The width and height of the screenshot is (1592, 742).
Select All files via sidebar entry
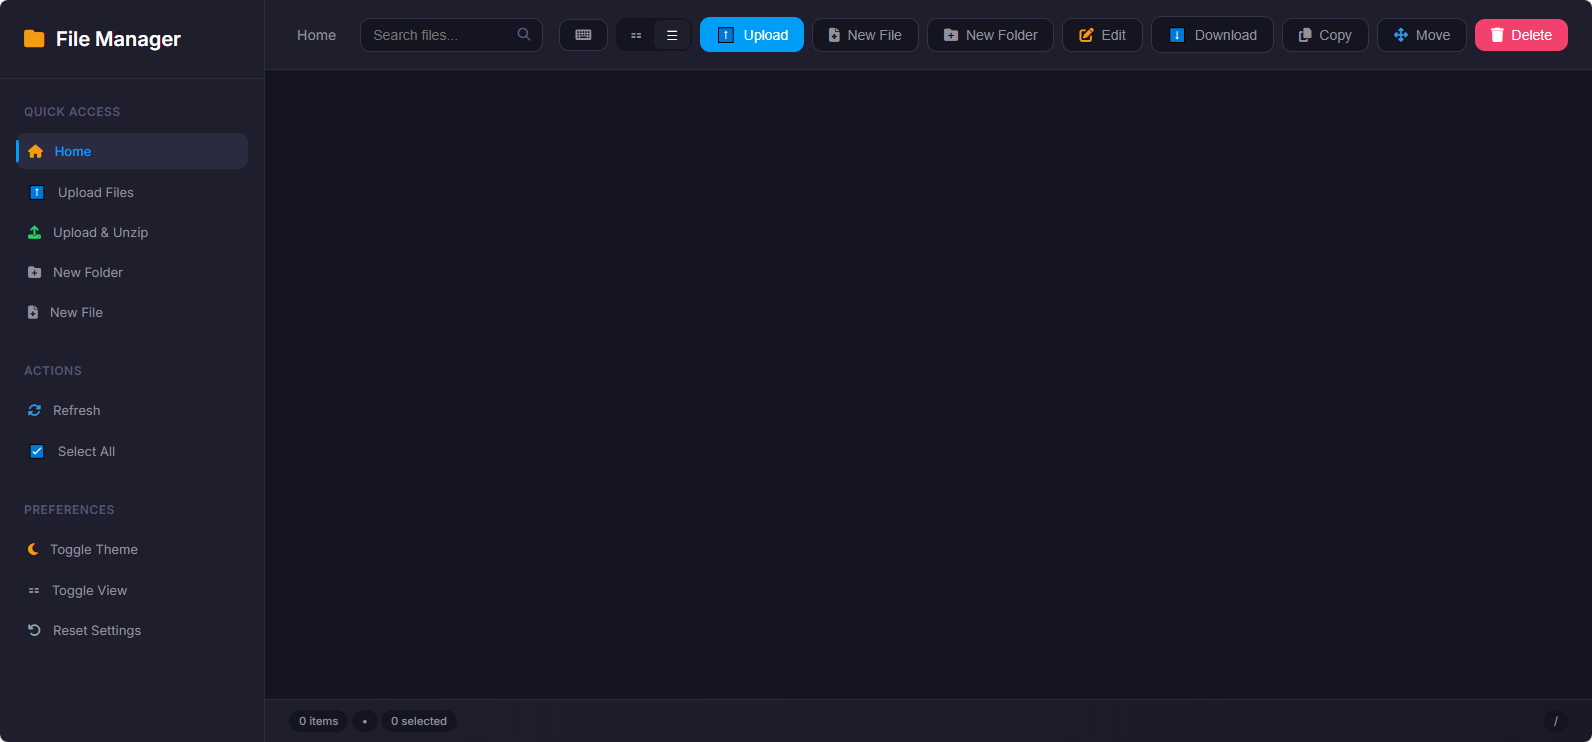point(132,451)
